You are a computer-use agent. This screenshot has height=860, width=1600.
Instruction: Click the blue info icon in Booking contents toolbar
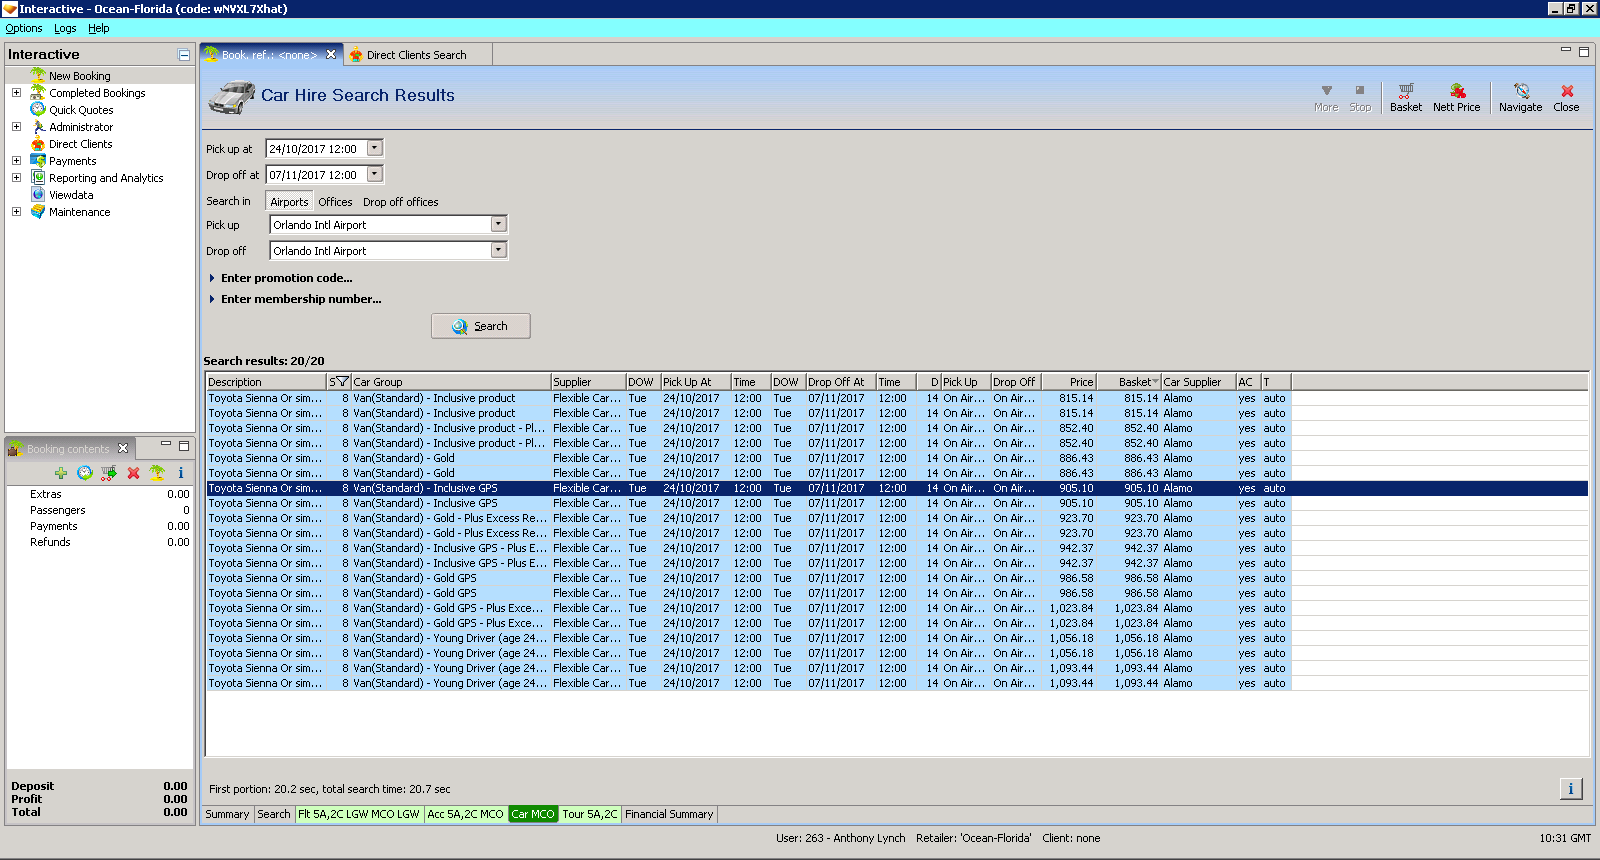[x=181, y=473]
